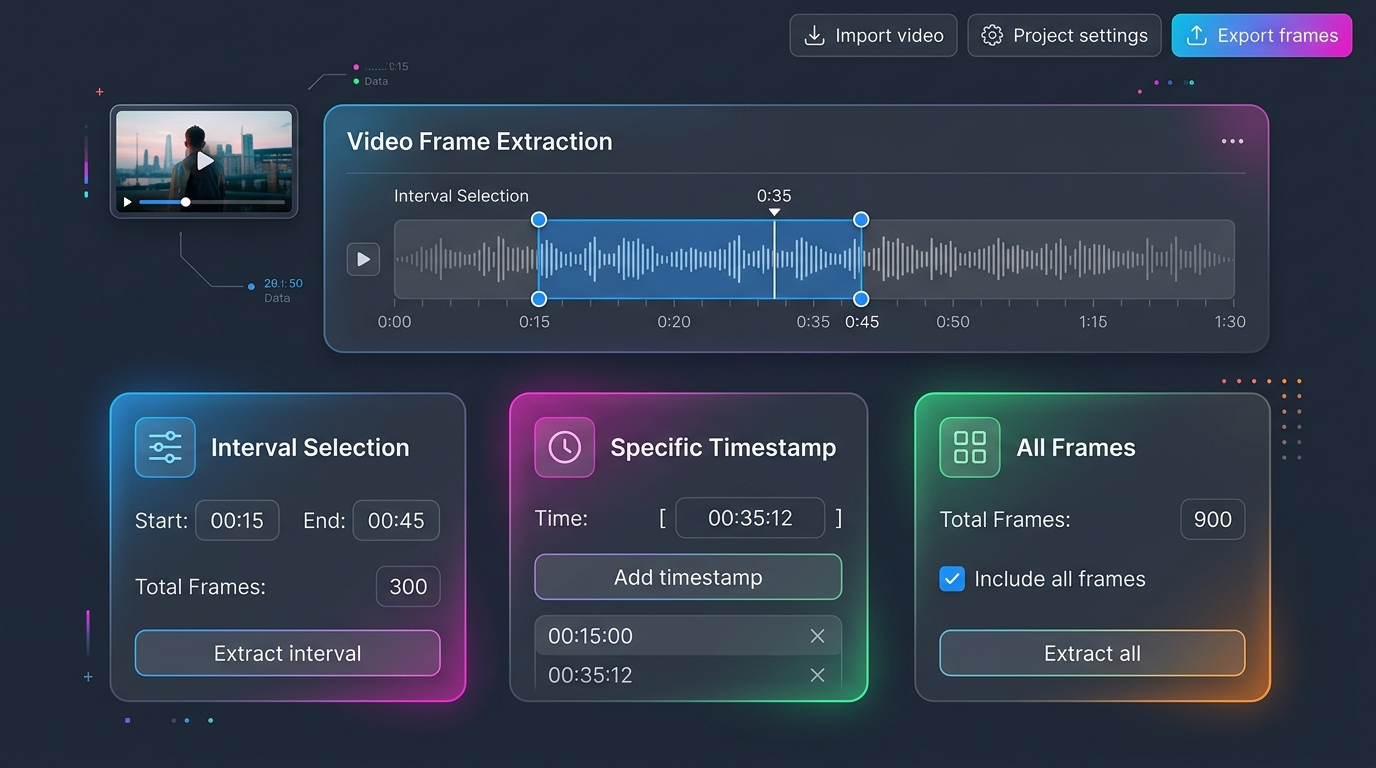The image size is (1376, 768).
Task: Click the highlighted blue interval region
Action: pyautogui.click(x=700, y=259)
